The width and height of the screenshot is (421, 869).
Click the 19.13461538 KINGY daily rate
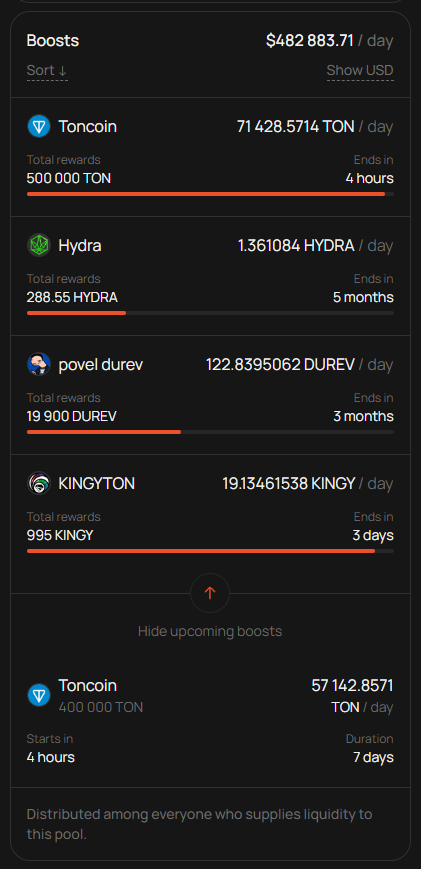pos(289,483)
